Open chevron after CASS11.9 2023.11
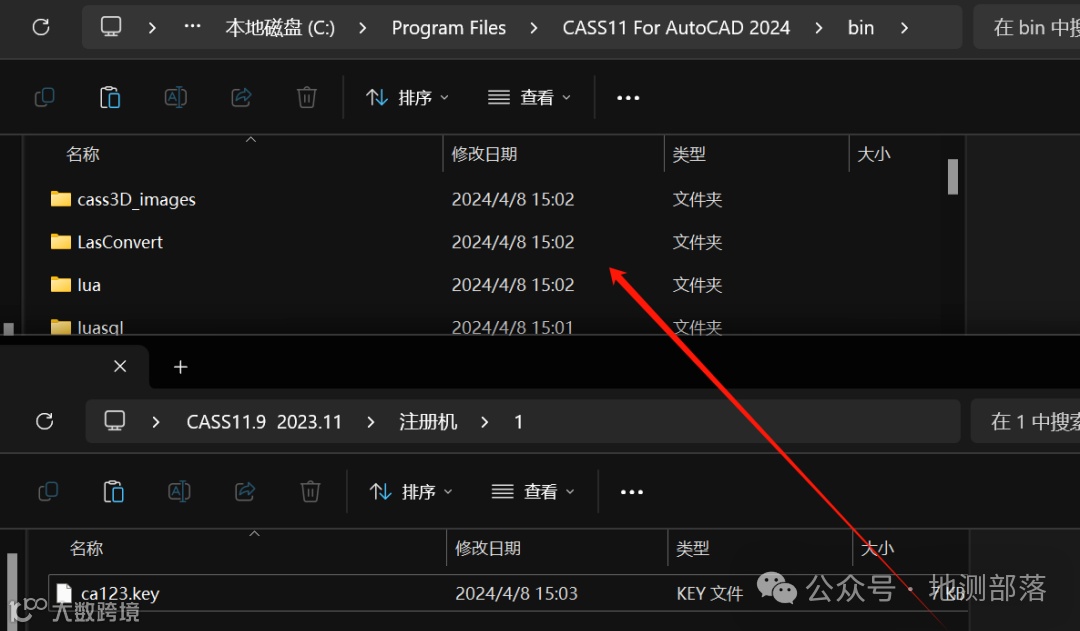1080x631 pixels. (371, 422)
